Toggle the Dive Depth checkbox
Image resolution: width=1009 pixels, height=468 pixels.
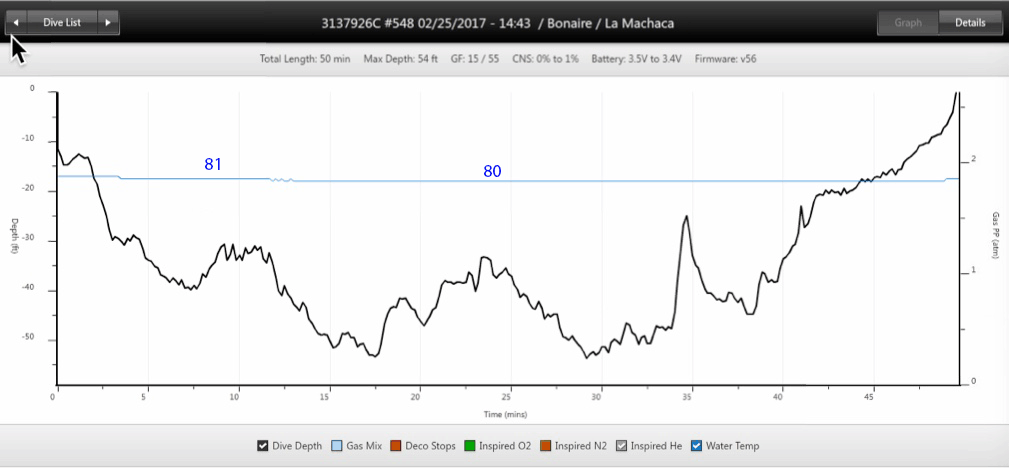pyautogui.click(x=263, y=446)
